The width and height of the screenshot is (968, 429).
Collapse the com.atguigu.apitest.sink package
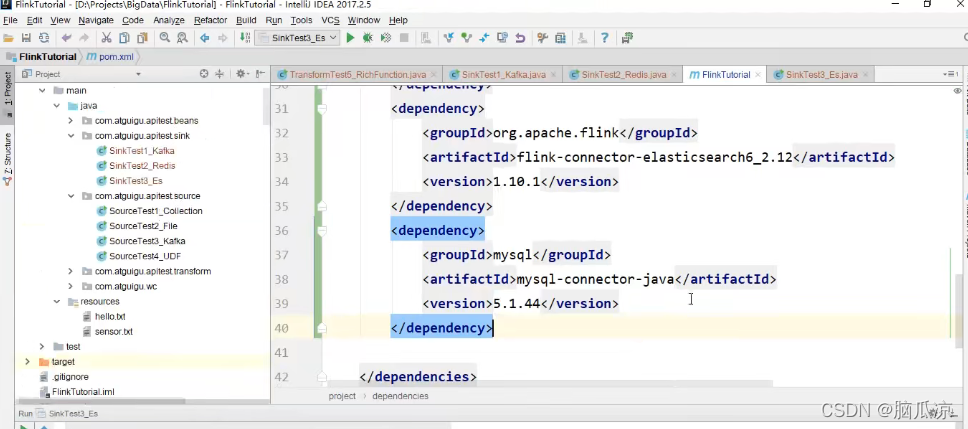(x=71, y=136)
